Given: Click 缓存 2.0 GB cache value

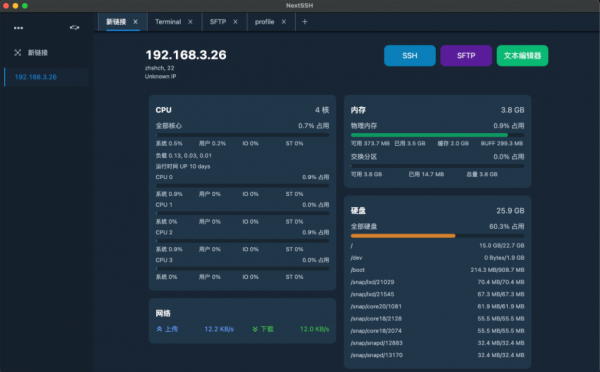Looking at the screenshot, I should [x=453, y=143].
